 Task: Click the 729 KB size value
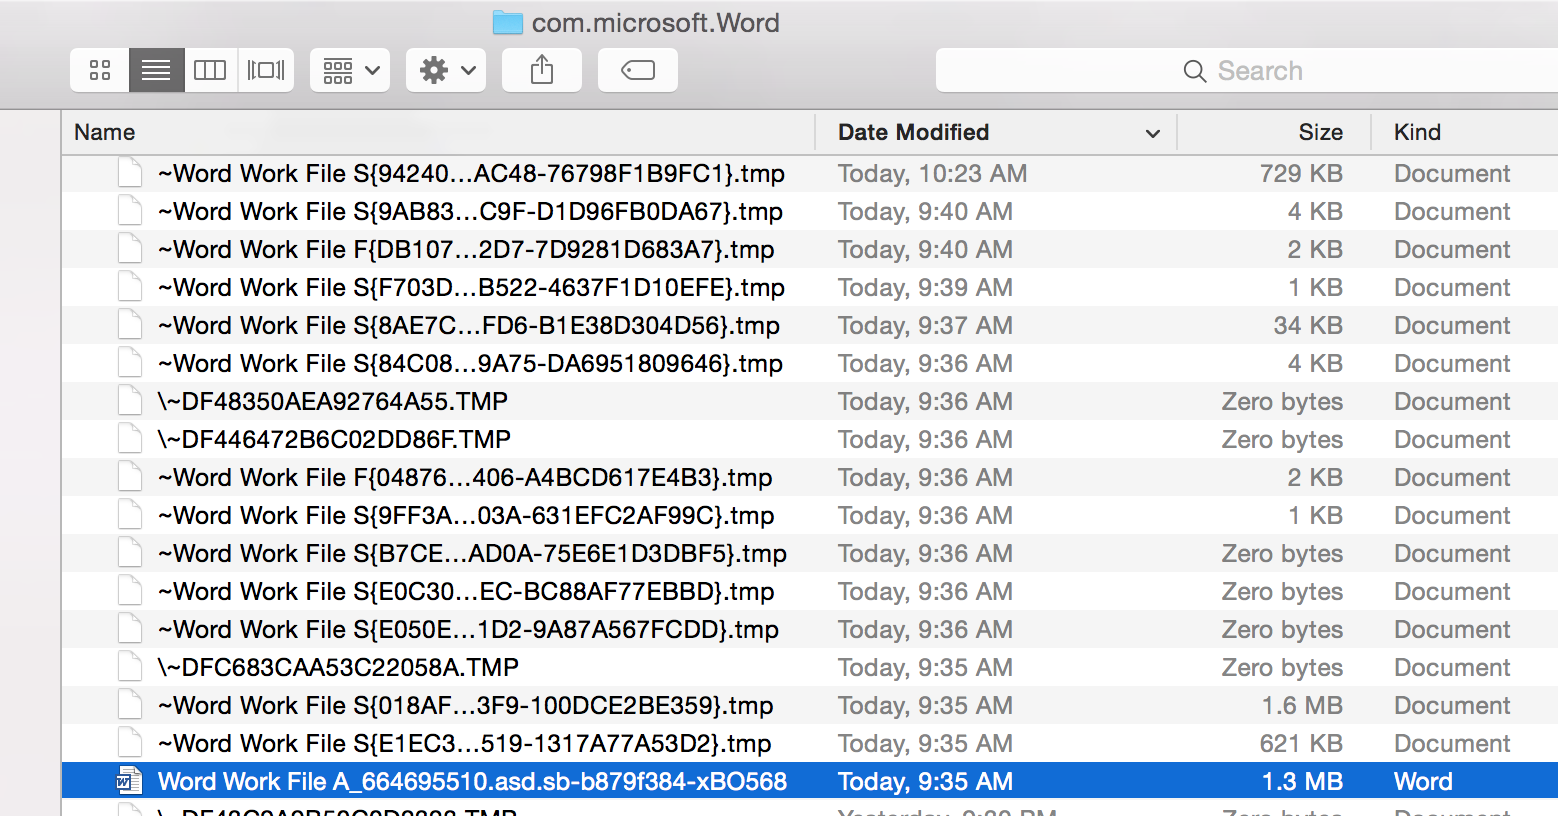click(x=1301, y=174)
